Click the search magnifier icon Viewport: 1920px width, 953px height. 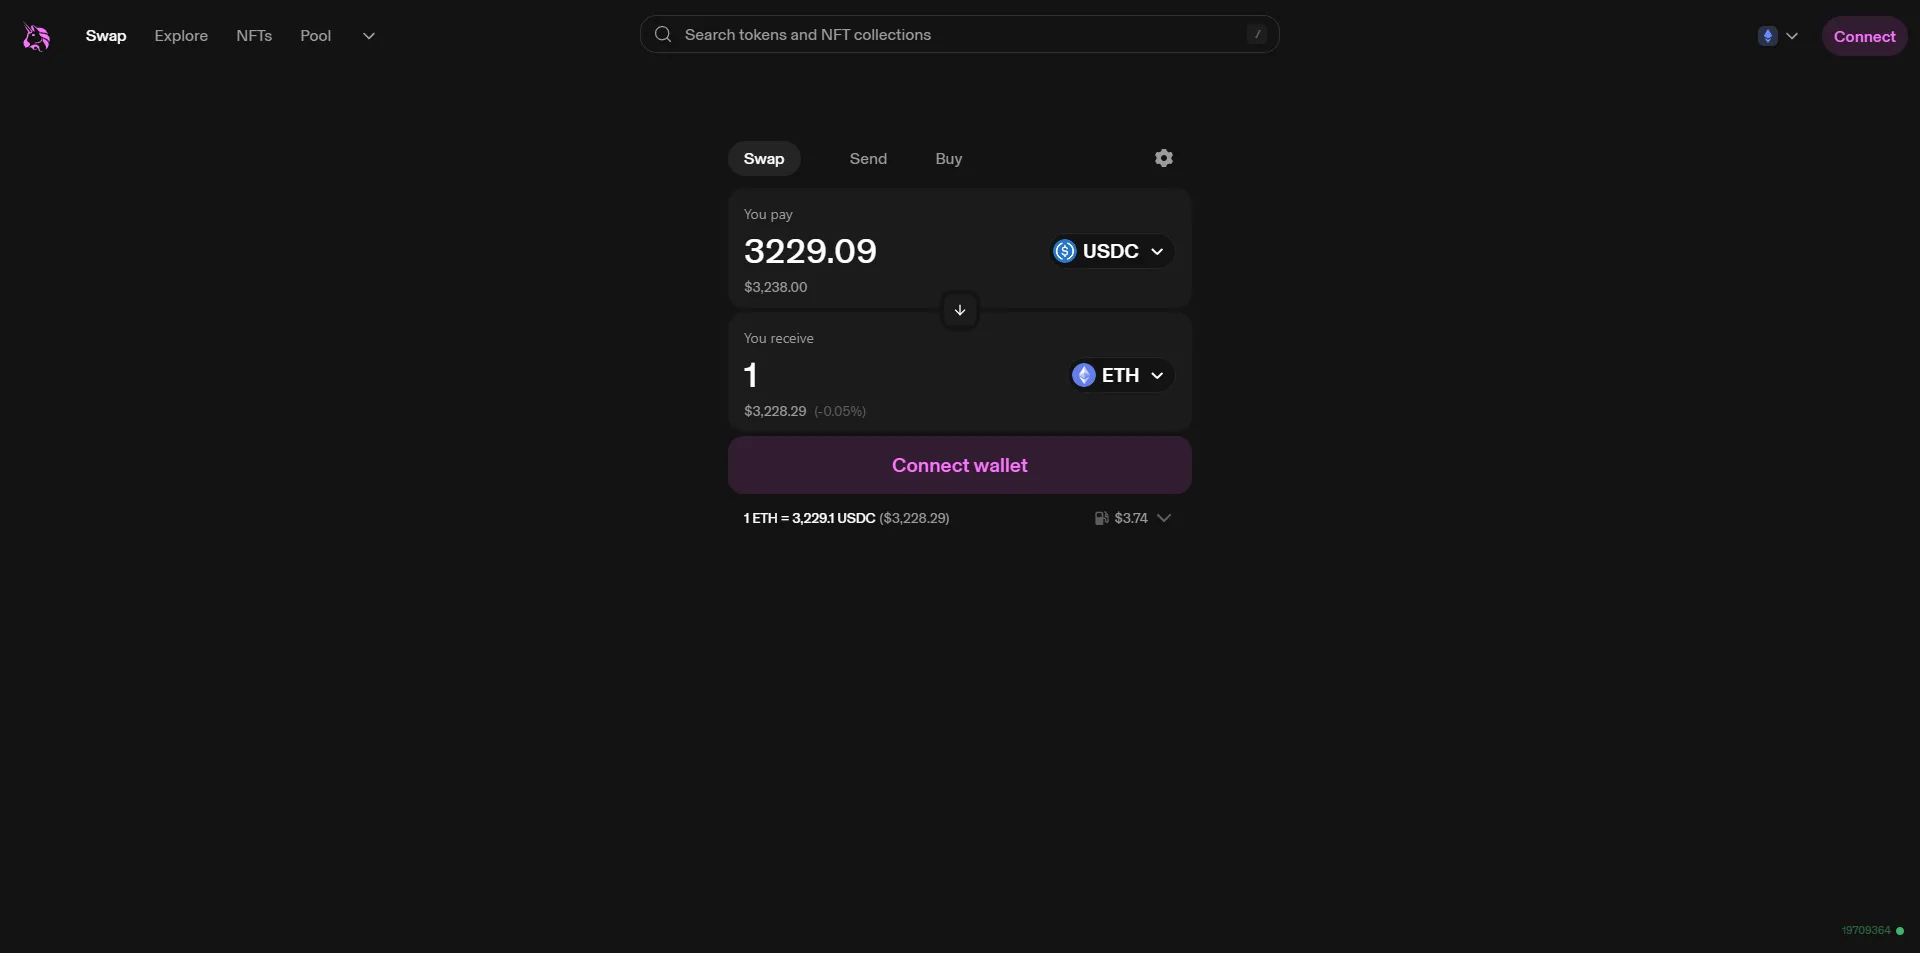(x=663, y=35)
